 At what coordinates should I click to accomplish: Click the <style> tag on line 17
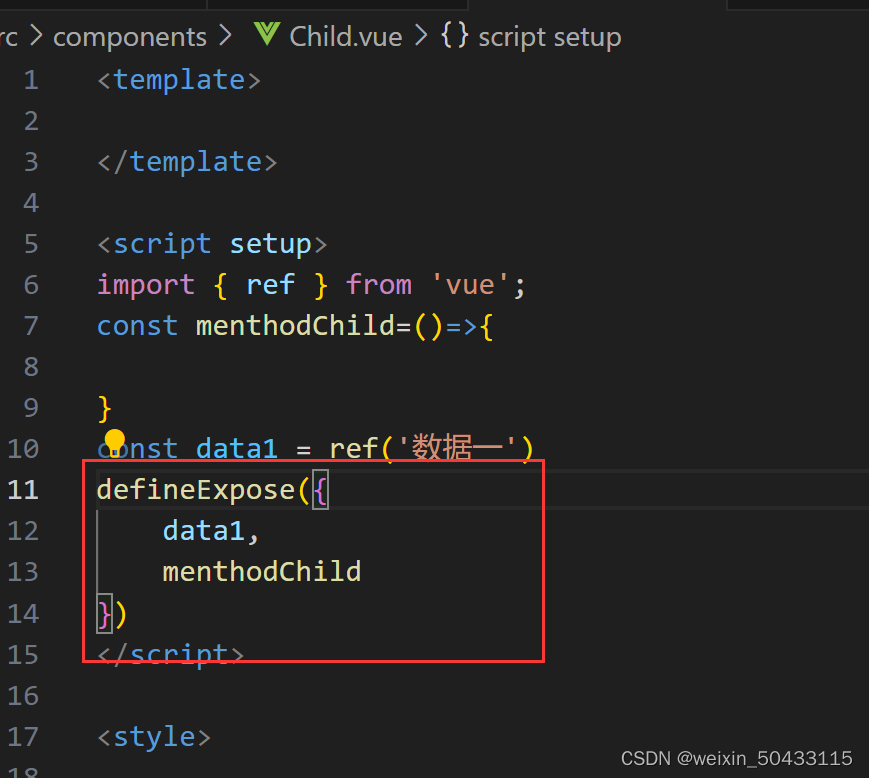(x=154, y=737)
